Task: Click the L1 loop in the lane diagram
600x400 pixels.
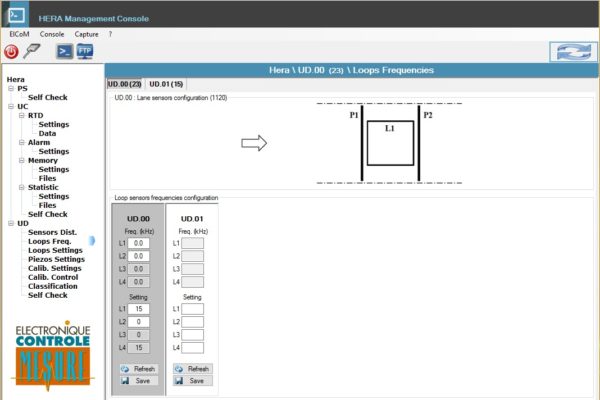Action: pos(390,143)
